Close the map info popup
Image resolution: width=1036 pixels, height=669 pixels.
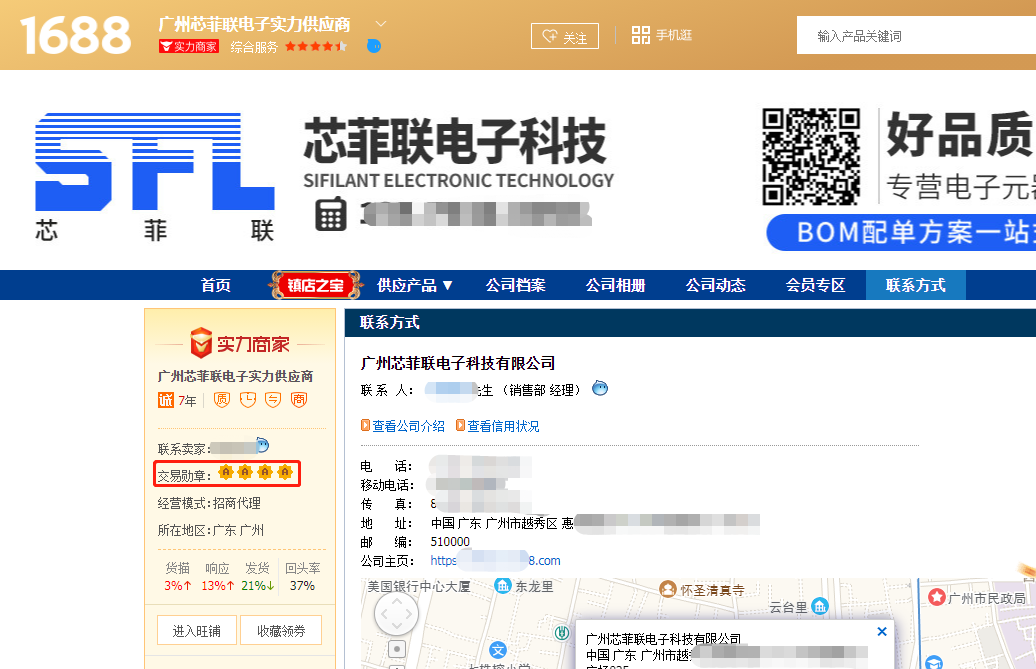point(881,631)
